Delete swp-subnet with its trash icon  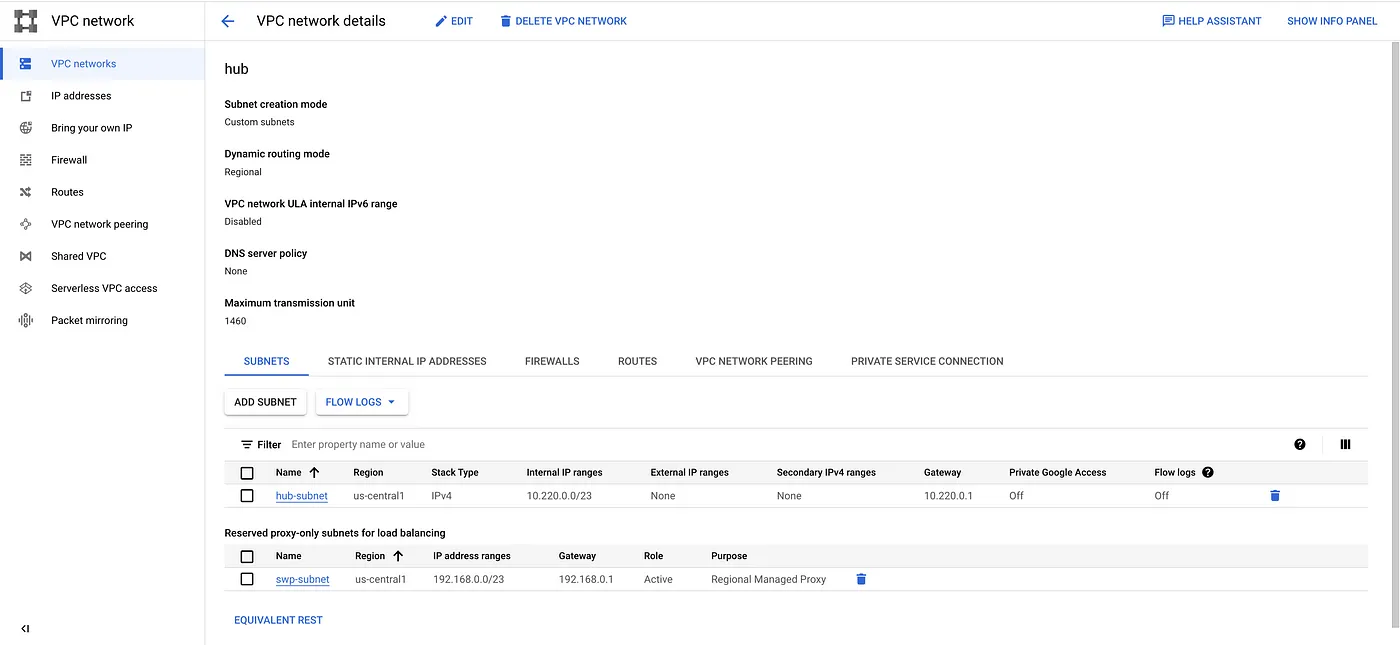coord(861,579)
